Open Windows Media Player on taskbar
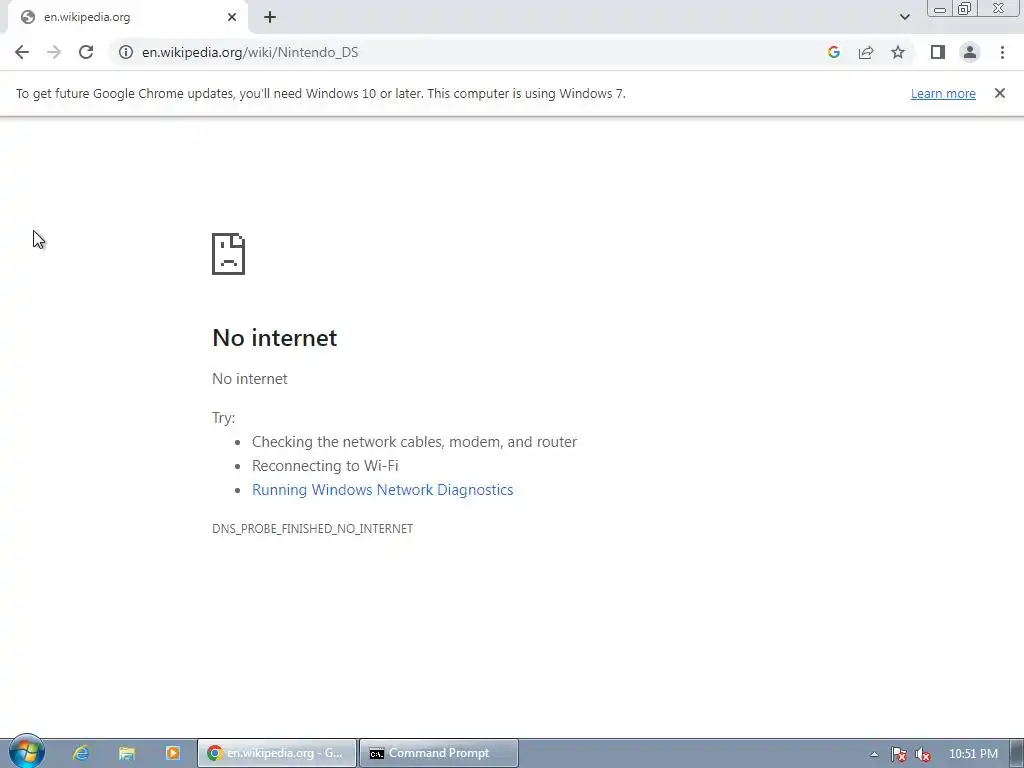The height and width of the screenshot is (768, 1024). click(172, 753)
